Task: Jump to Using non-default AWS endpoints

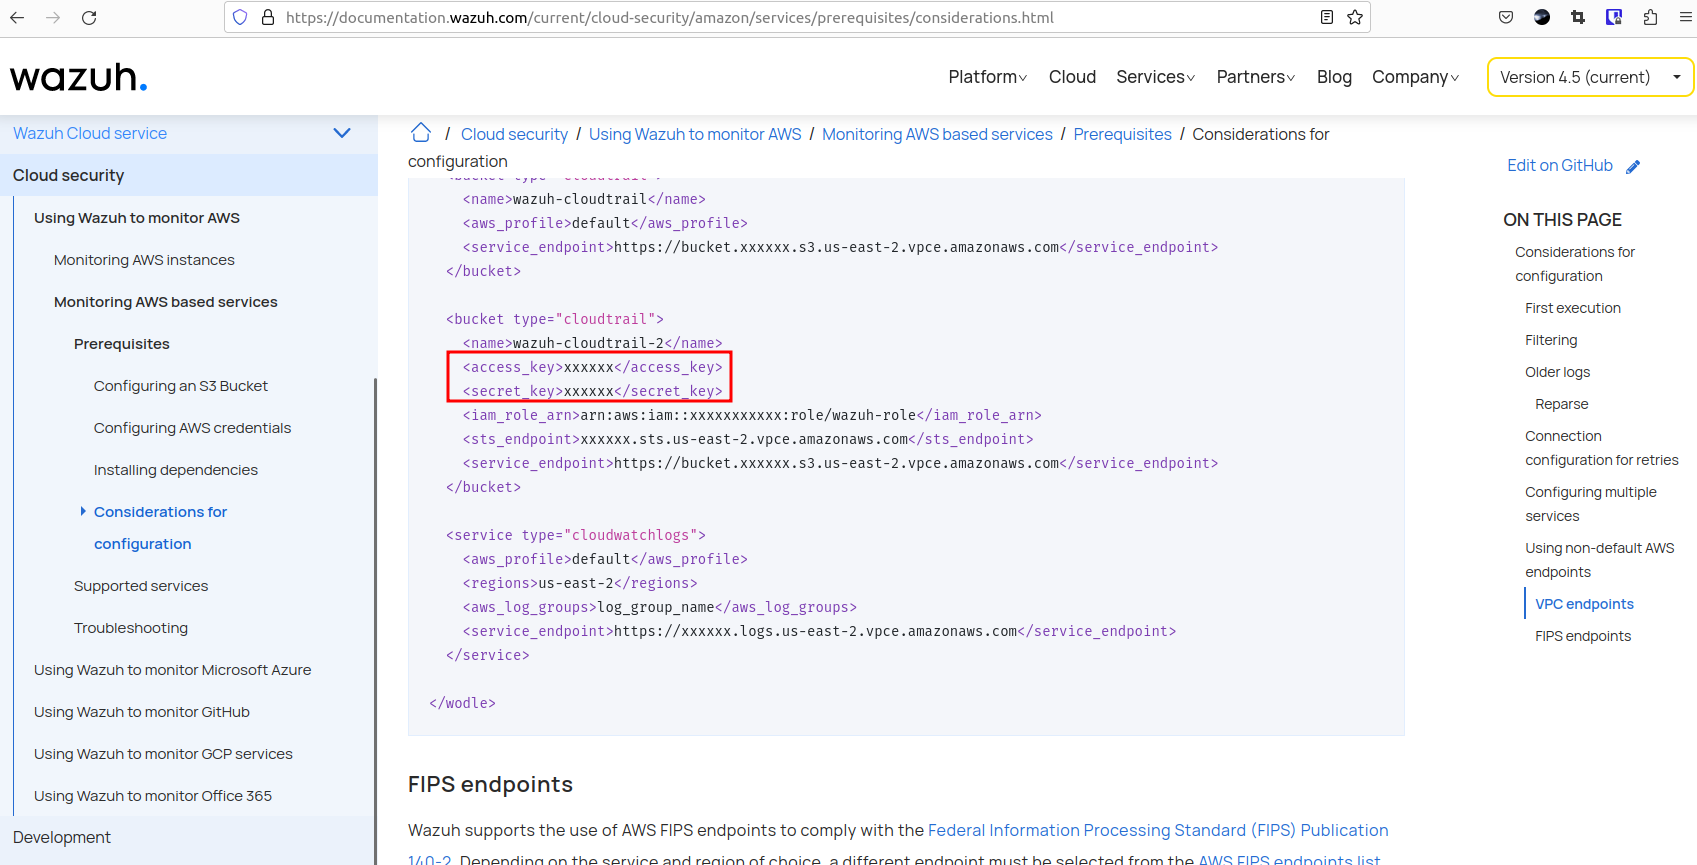Action: pos(1600,560)
